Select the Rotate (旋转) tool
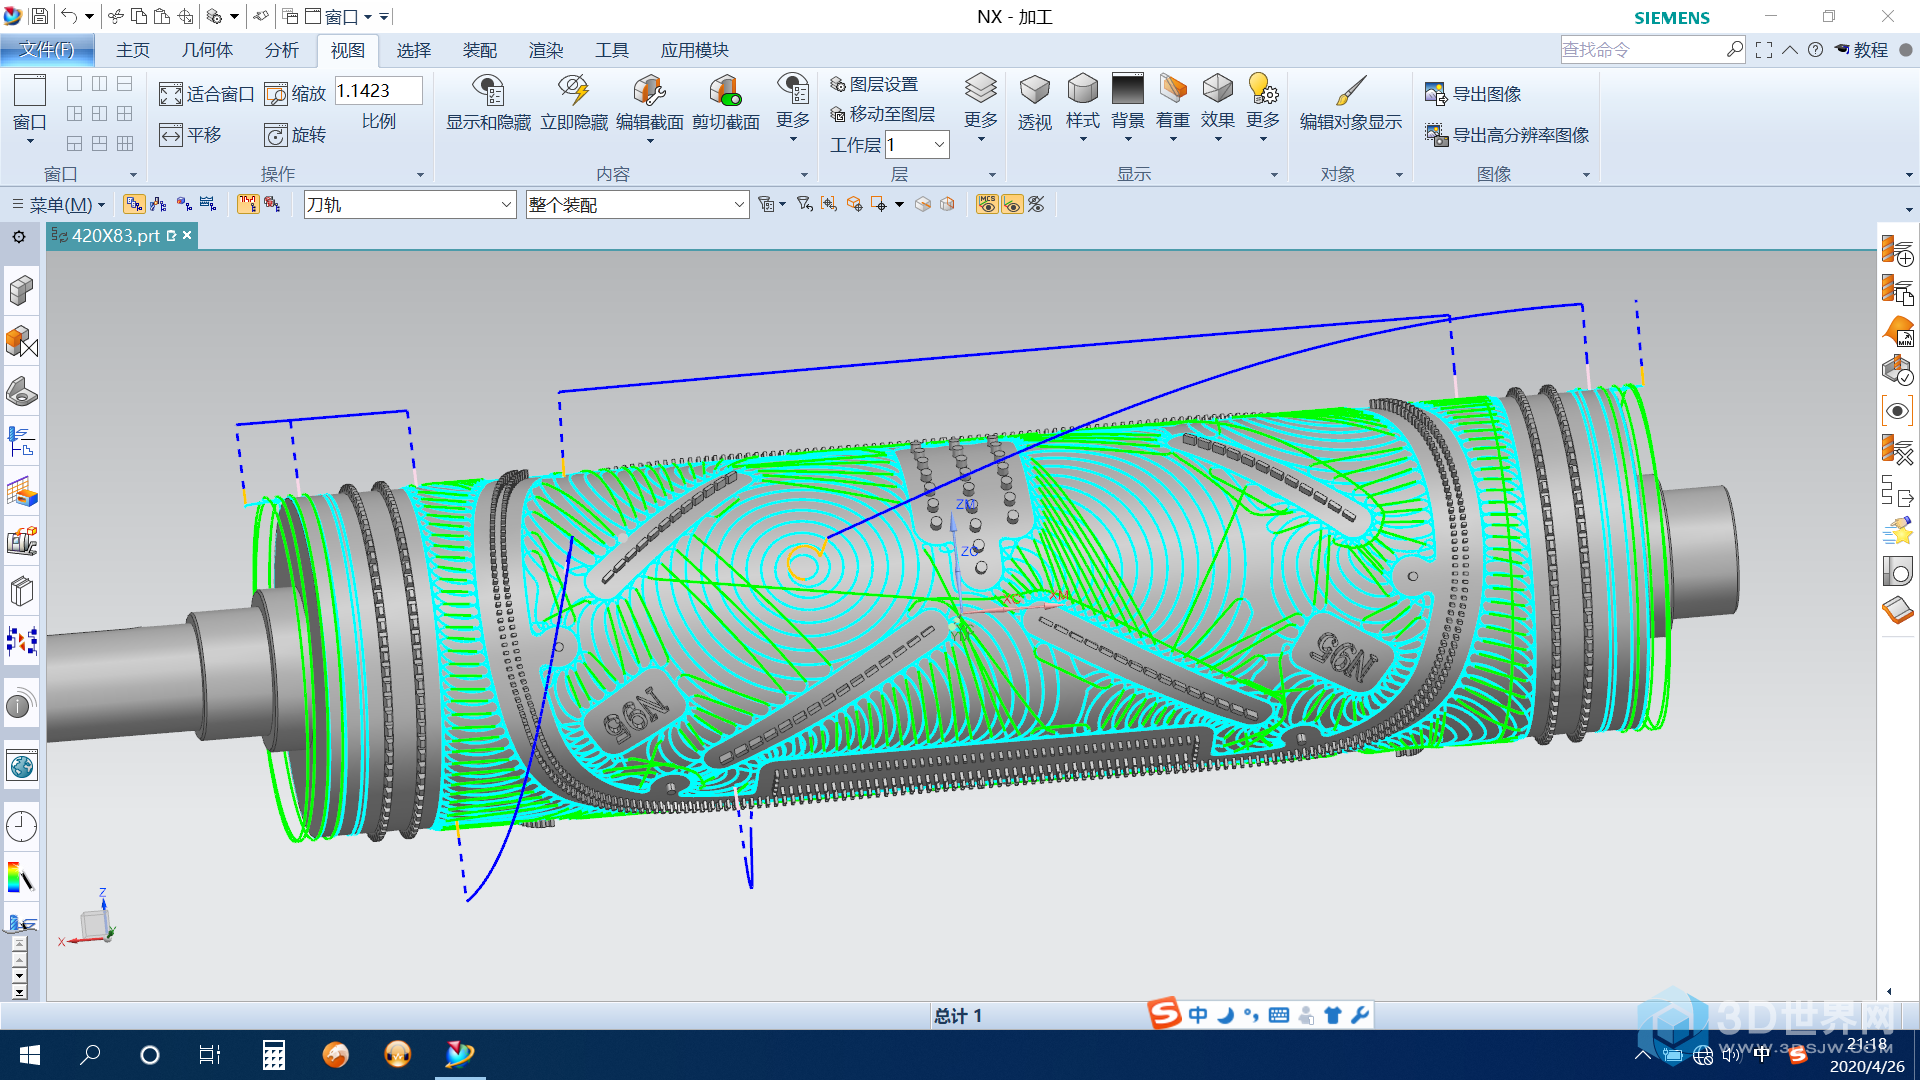The image size is (1920, 1080). click(x=296, y=135)
